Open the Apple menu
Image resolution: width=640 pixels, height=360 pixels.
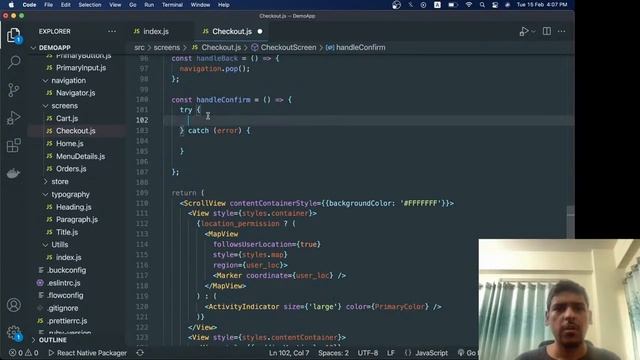pos(11,5)
